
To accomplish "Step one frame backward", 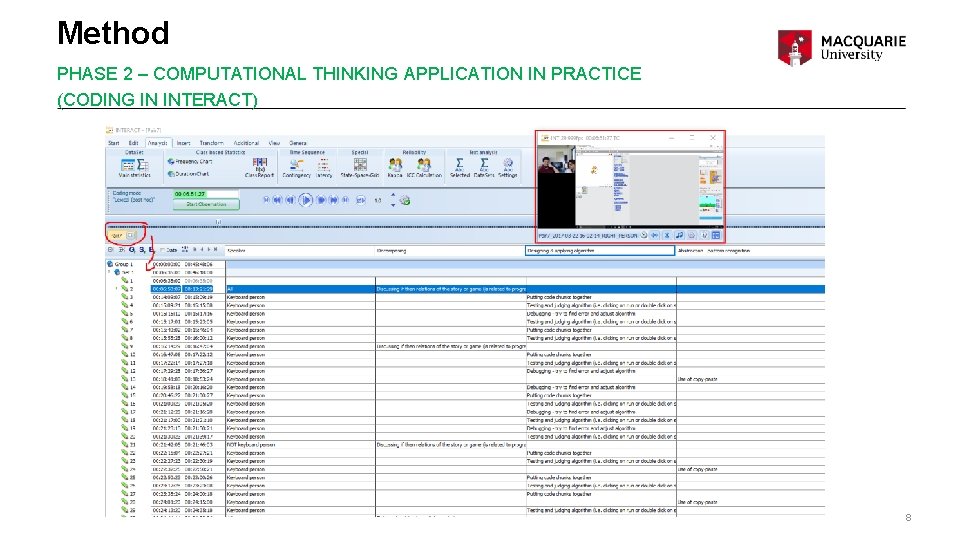I will click(290, 200).
